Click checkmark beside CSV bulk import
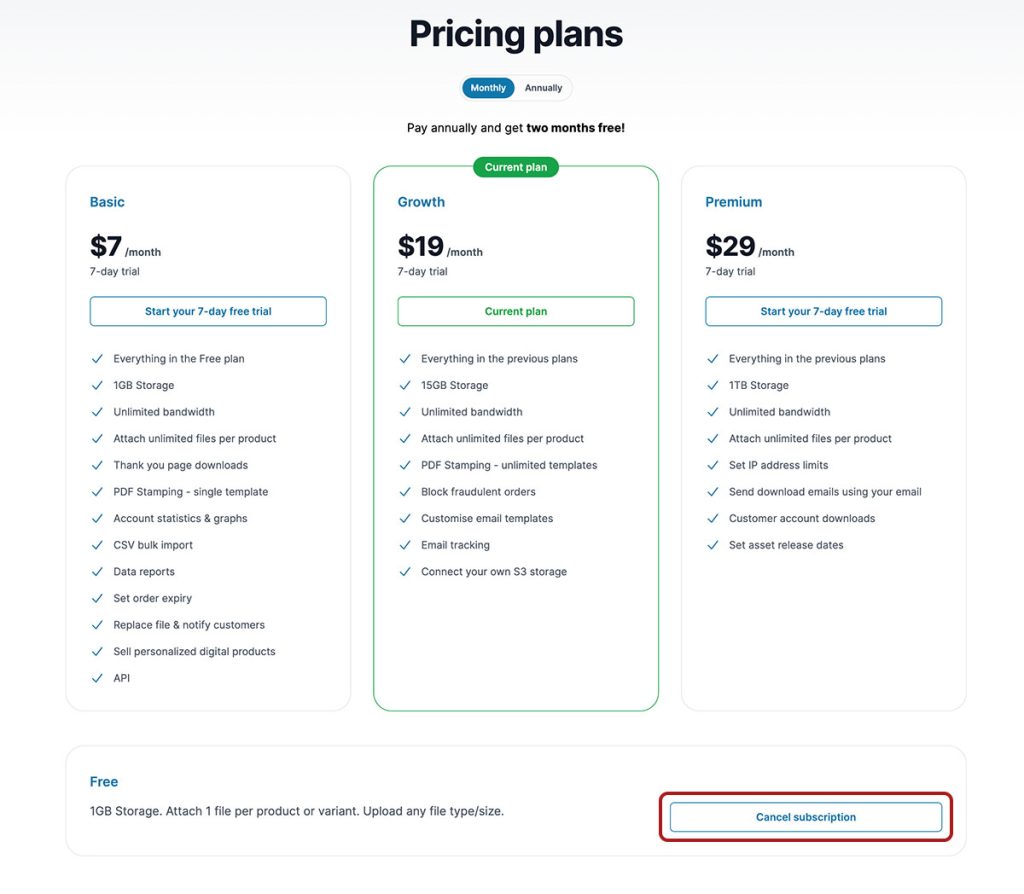Screen dimensions: 1024x894 (97, 545)
